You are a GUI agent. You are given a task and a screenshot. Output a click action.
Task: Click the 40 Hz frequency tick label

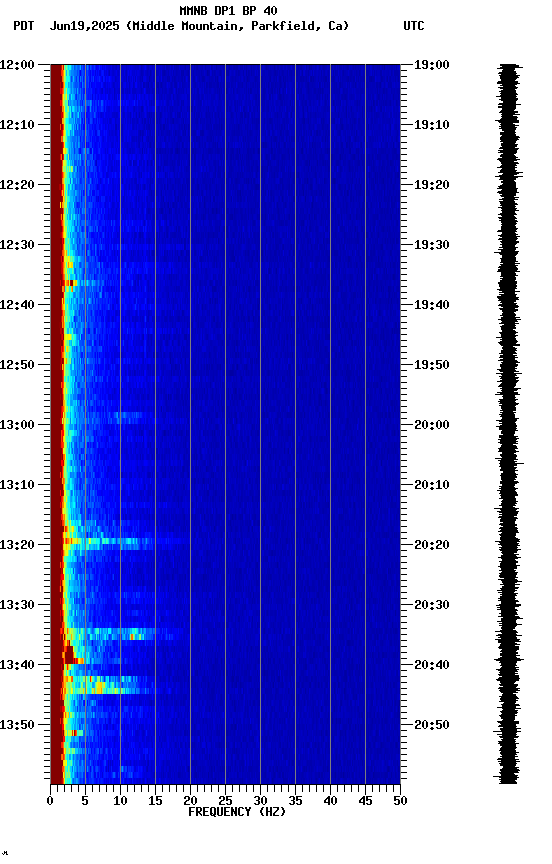330,801
